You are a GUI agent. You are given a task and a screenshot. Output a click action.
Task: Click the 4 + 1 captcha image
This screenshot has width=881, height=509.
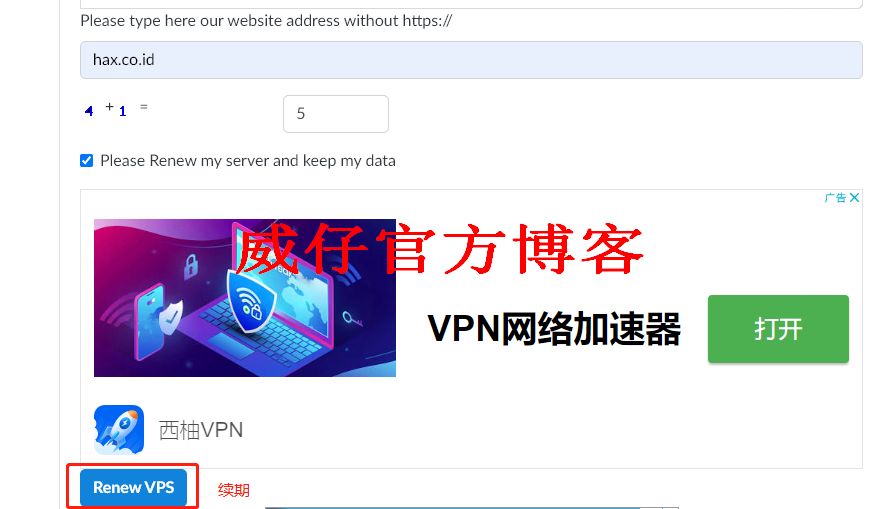coord(116,109)
